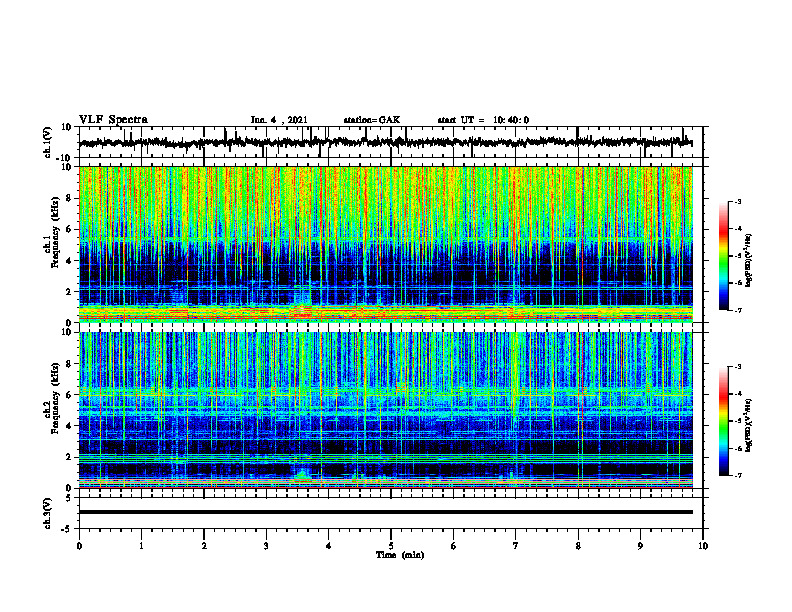The width and height of the screenshot is (792, 612).
Task: Click the "ch.1(V)" waveform axis label
Action: pos(48,142)
